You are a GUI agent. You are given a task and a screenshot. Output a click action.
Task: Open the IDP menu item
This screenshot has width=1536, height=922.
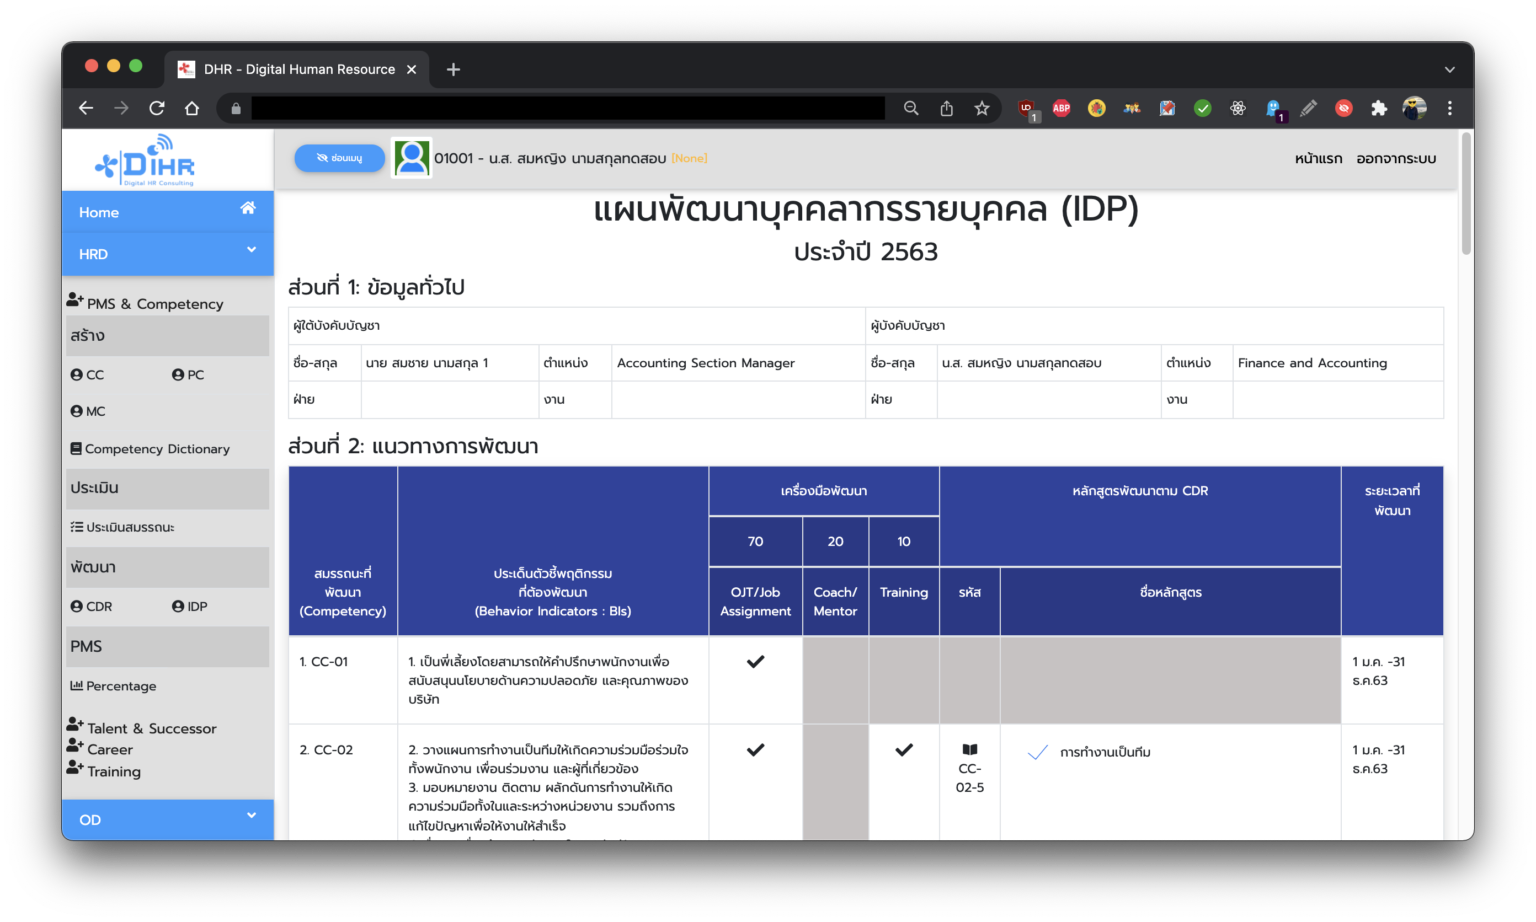[190, 607]
